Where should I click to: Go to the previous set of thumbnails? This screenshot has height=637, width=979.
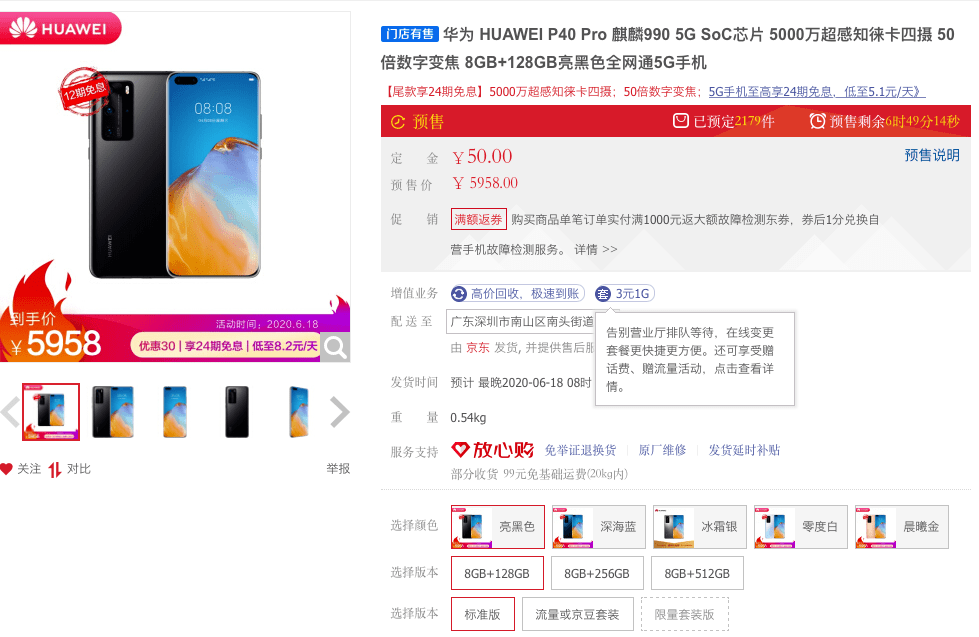(x=9, y=412)
